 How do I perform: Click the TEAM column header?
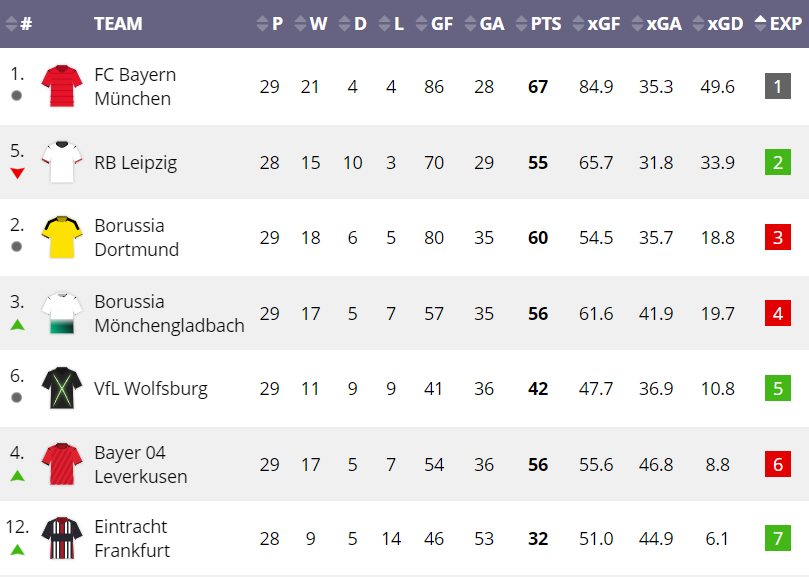click(x=118, y=24)
